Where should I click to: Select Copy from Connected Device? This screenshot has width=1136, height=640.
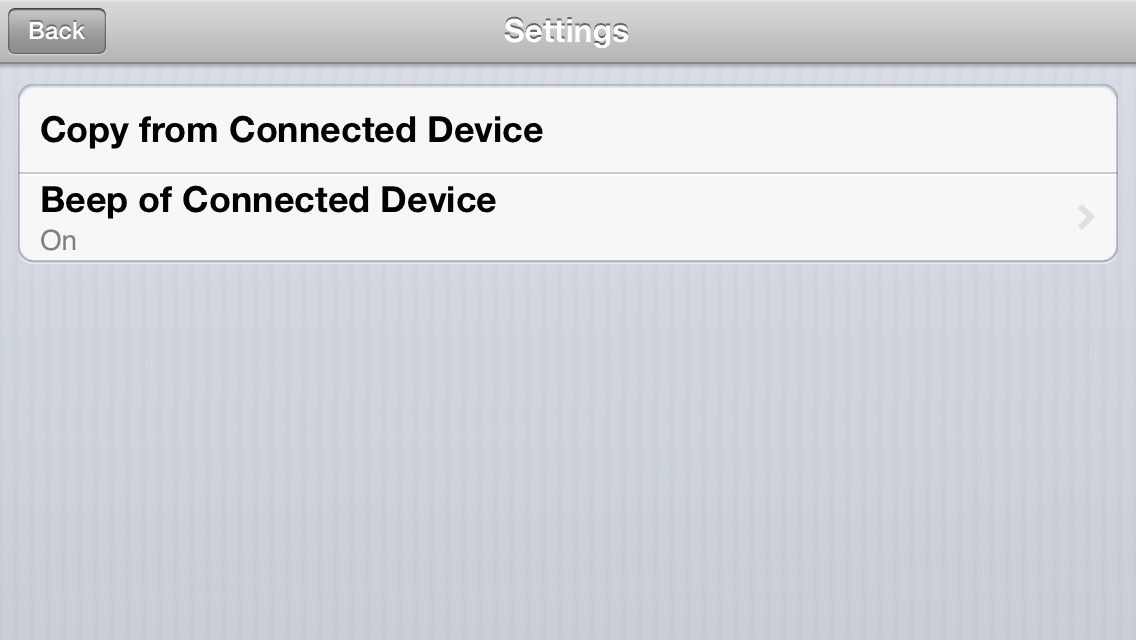pos(567,130)
